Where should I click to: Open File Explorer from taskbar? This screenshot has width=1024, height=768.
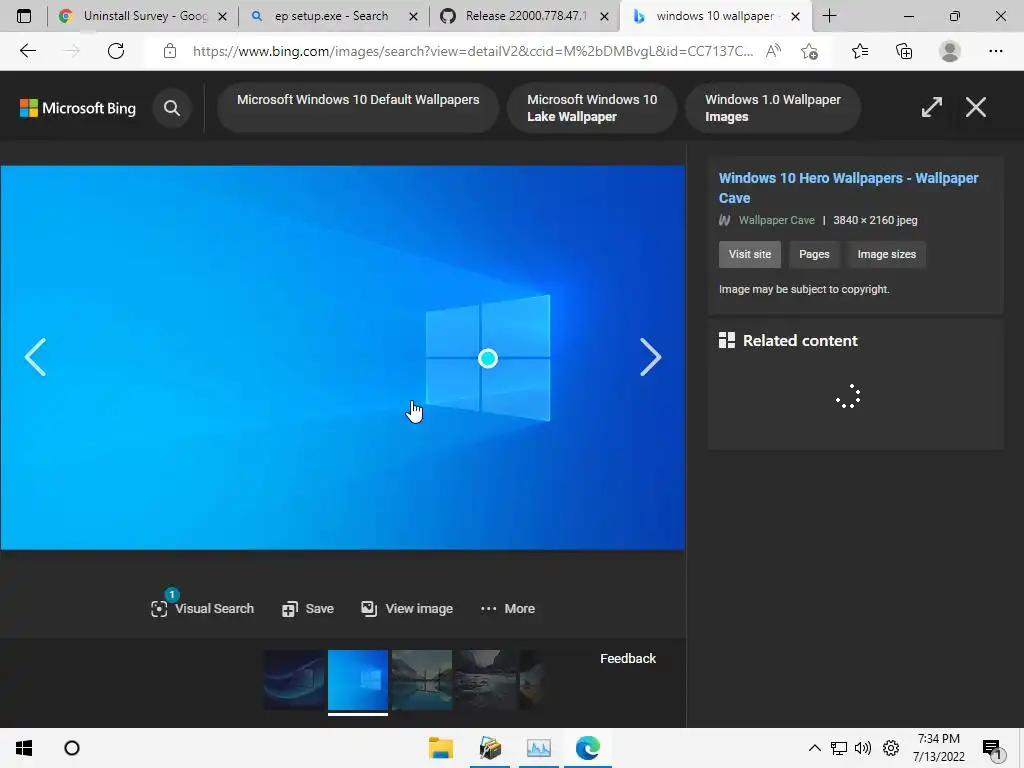[x=441, y=748]
